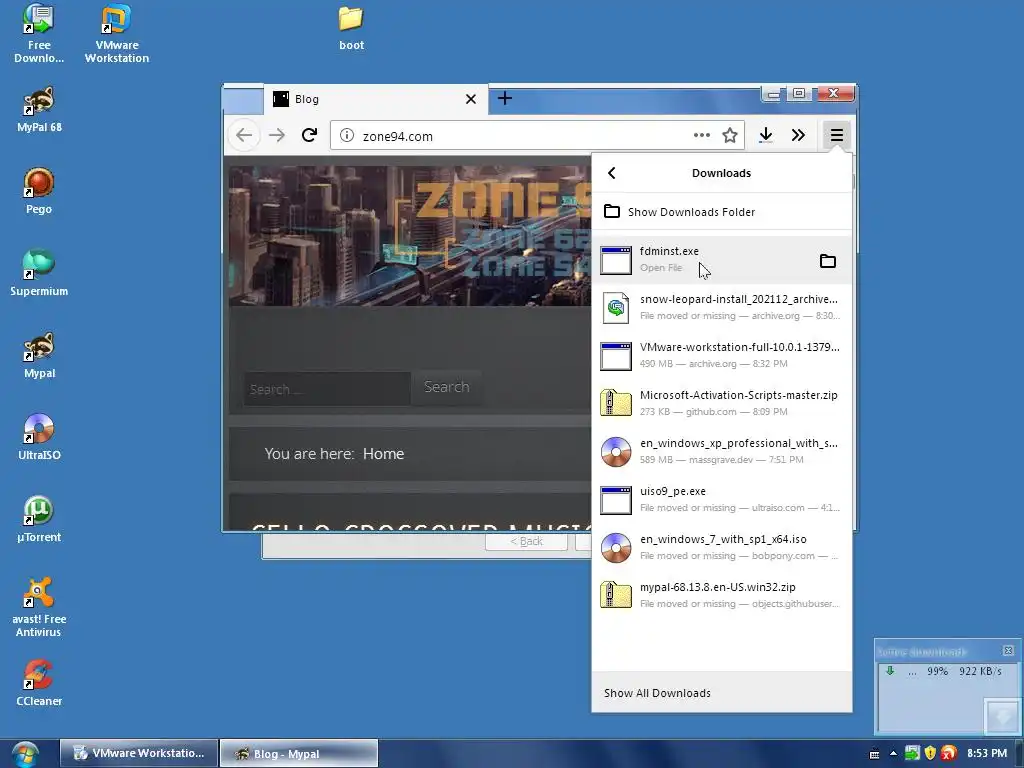Click Show All Downloads
This screenshot has width=1024, height=768.
pos(722,693)
